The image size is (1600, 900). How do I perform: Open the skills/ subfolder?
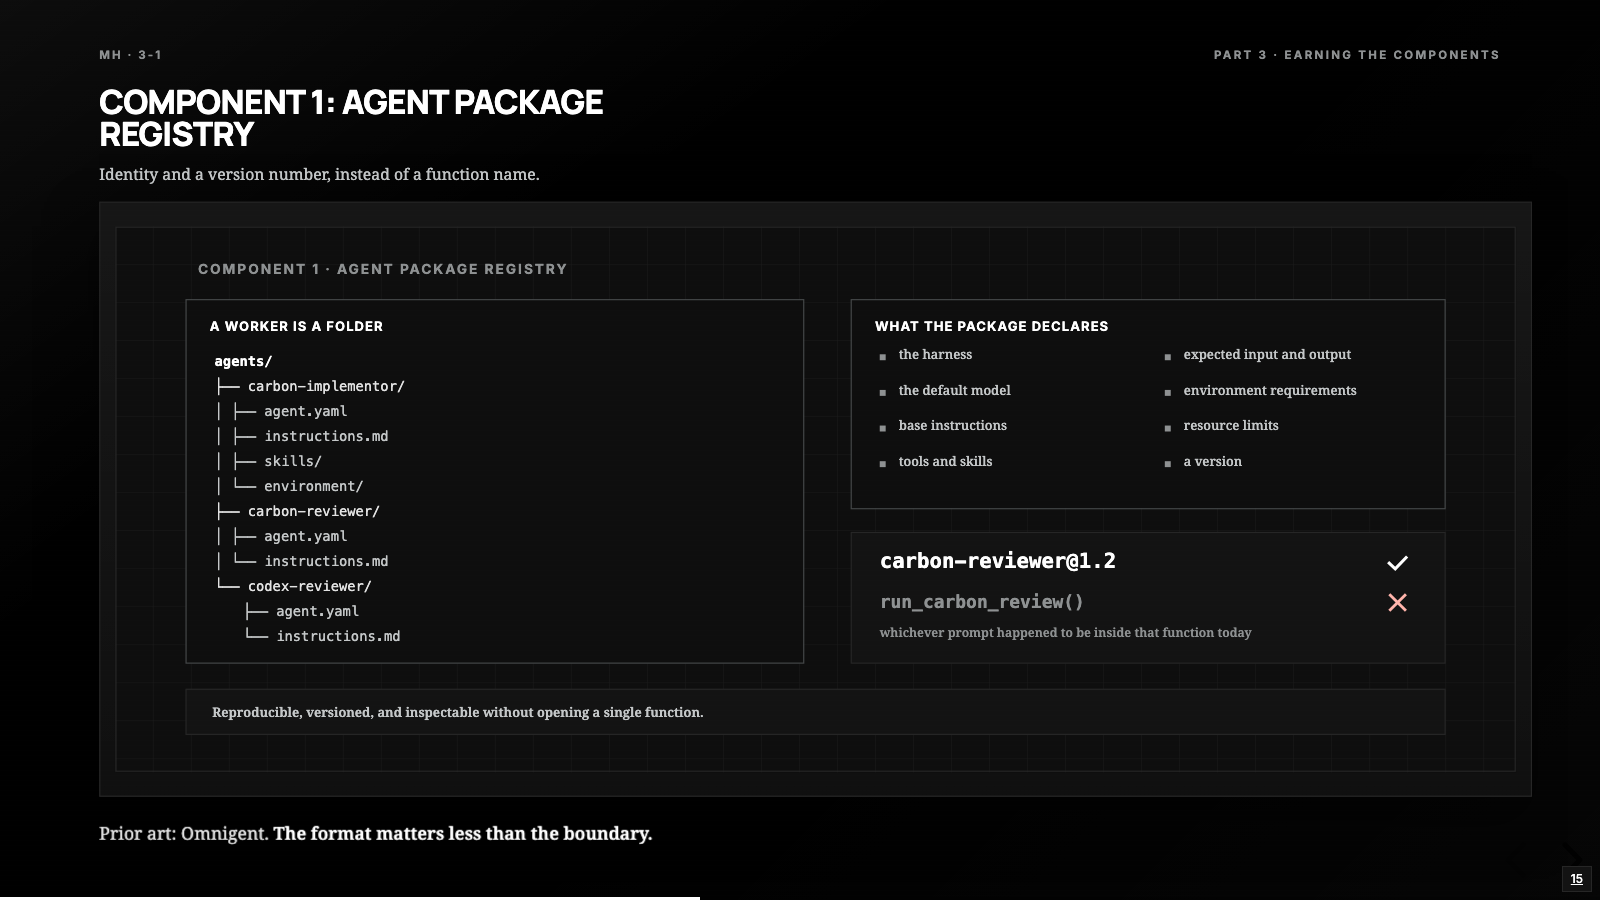(x=293, y=461)
